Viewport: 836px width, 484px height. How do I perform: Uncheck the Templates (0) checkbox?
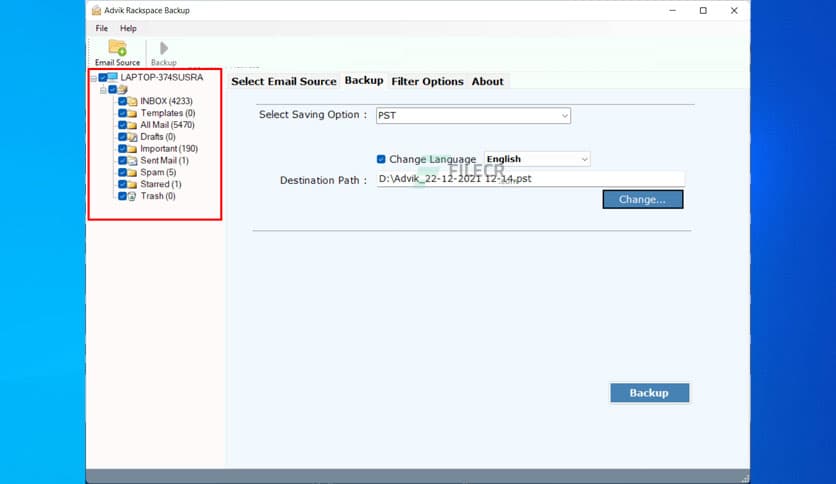122,113
